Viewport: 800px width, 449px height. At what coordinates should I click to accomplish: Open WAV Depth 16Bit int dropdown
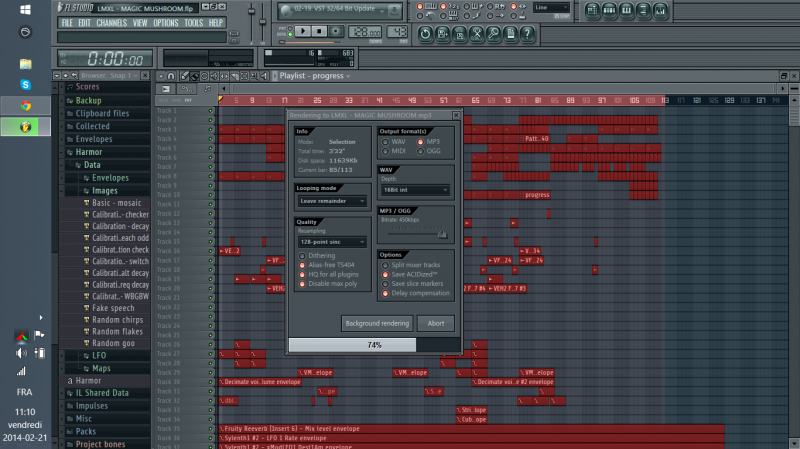(415, 190)
